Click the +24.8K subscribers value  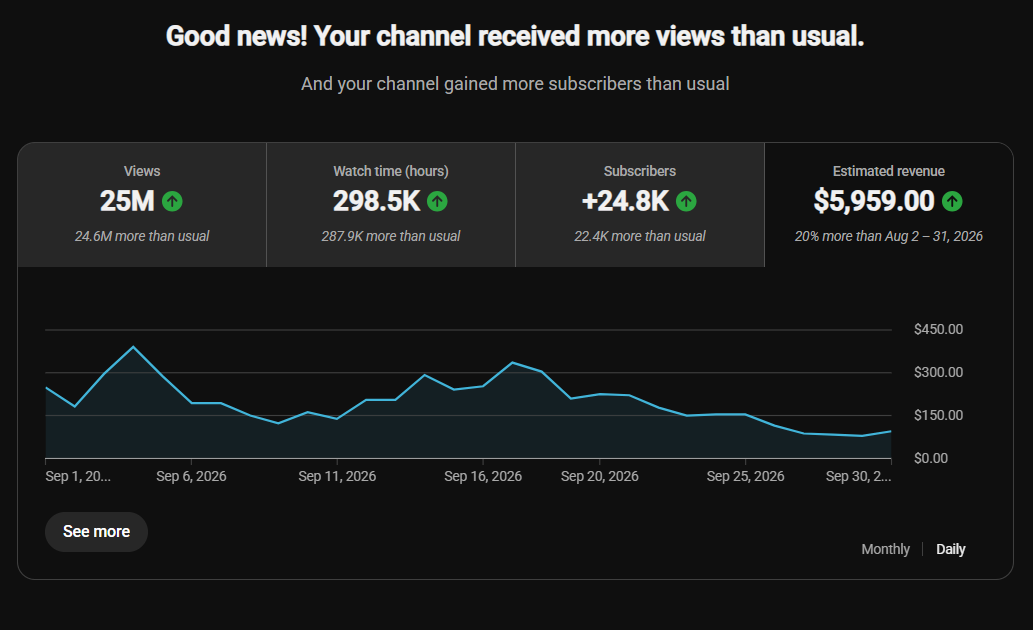click(625, 201)
